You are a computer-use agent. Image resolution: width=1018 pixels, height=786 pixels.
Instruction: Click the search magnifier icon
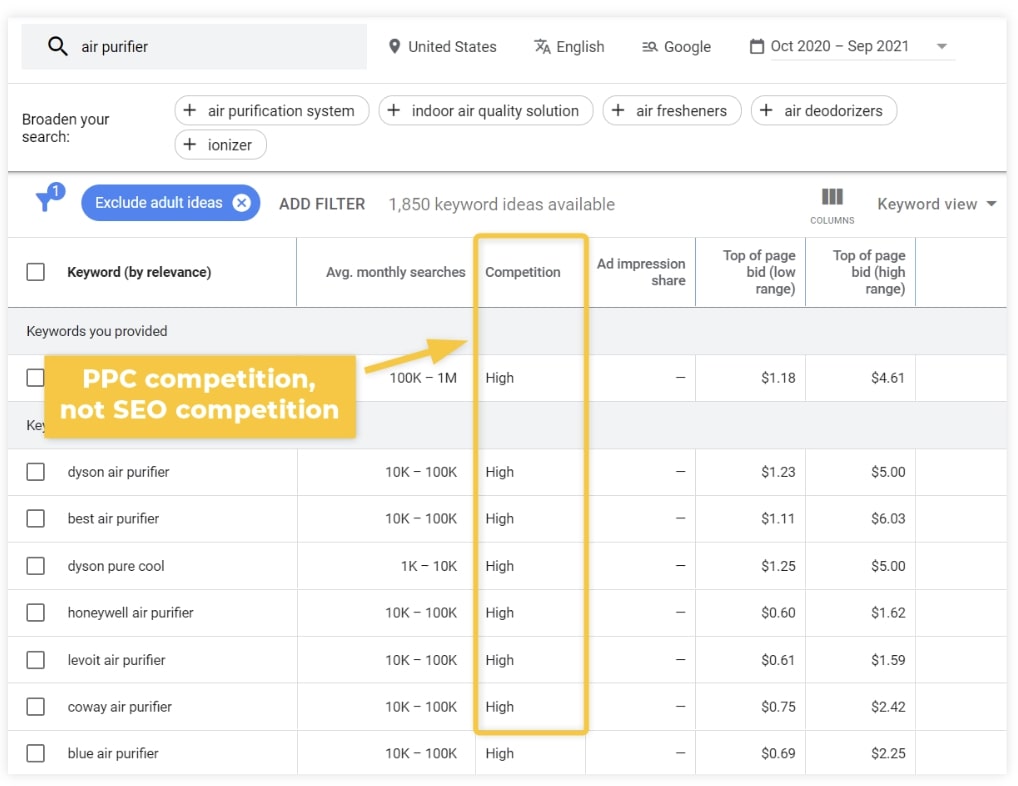[x=57, y=46]
